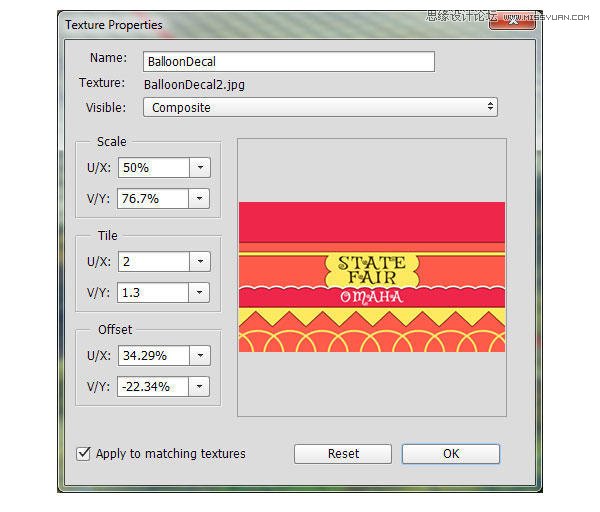Viewport: 600px width, 512px height.
Task: Expand the Tile V/Y dropdown arrow
Action: (x=199, y=293)
